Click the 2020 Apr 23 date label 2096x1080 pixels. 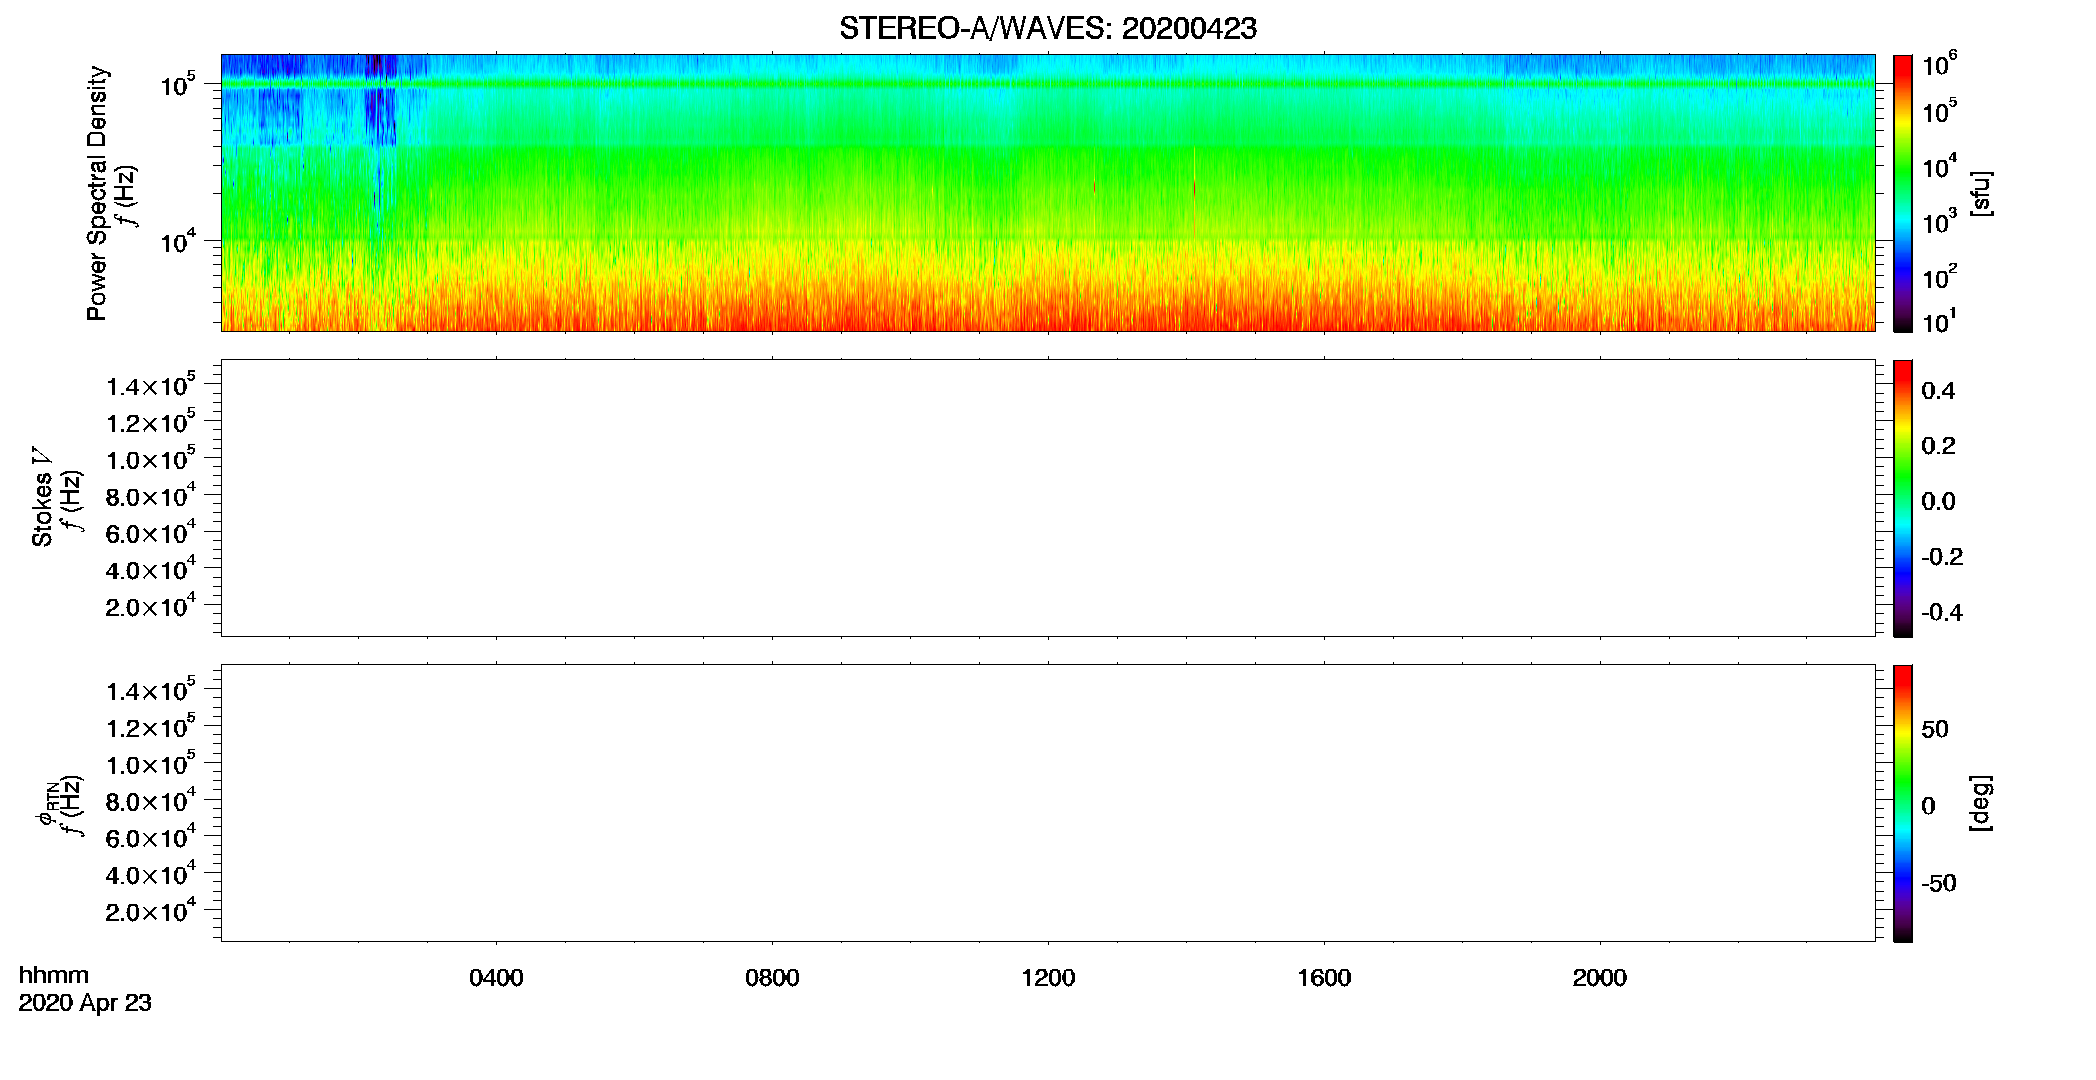tap(85, 1003)
